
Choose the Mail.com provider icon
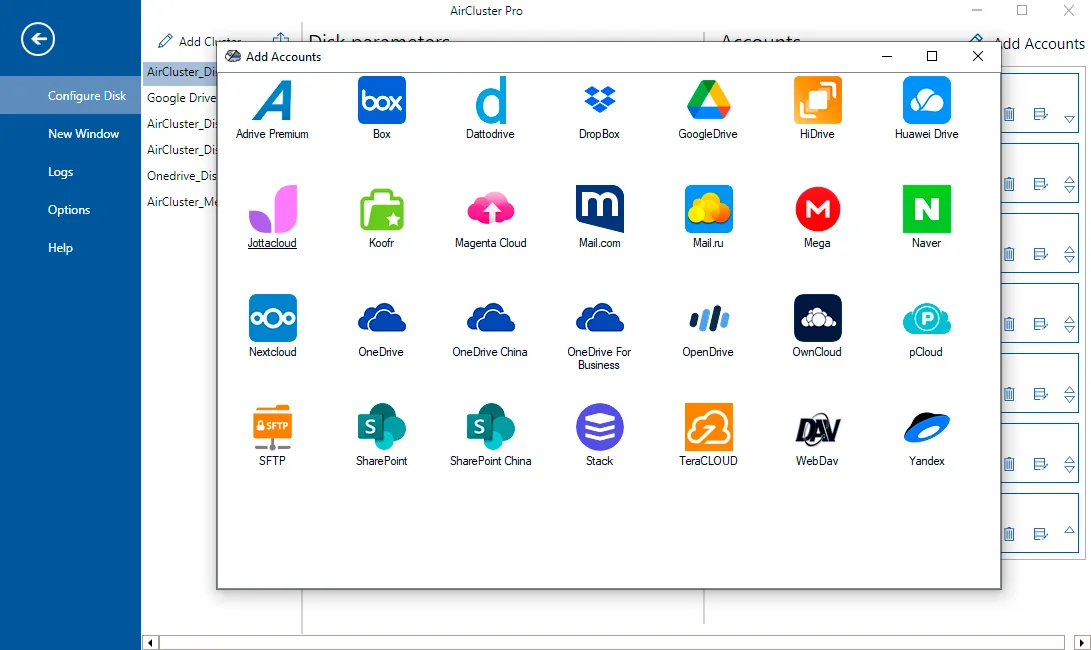coord(599,209)
